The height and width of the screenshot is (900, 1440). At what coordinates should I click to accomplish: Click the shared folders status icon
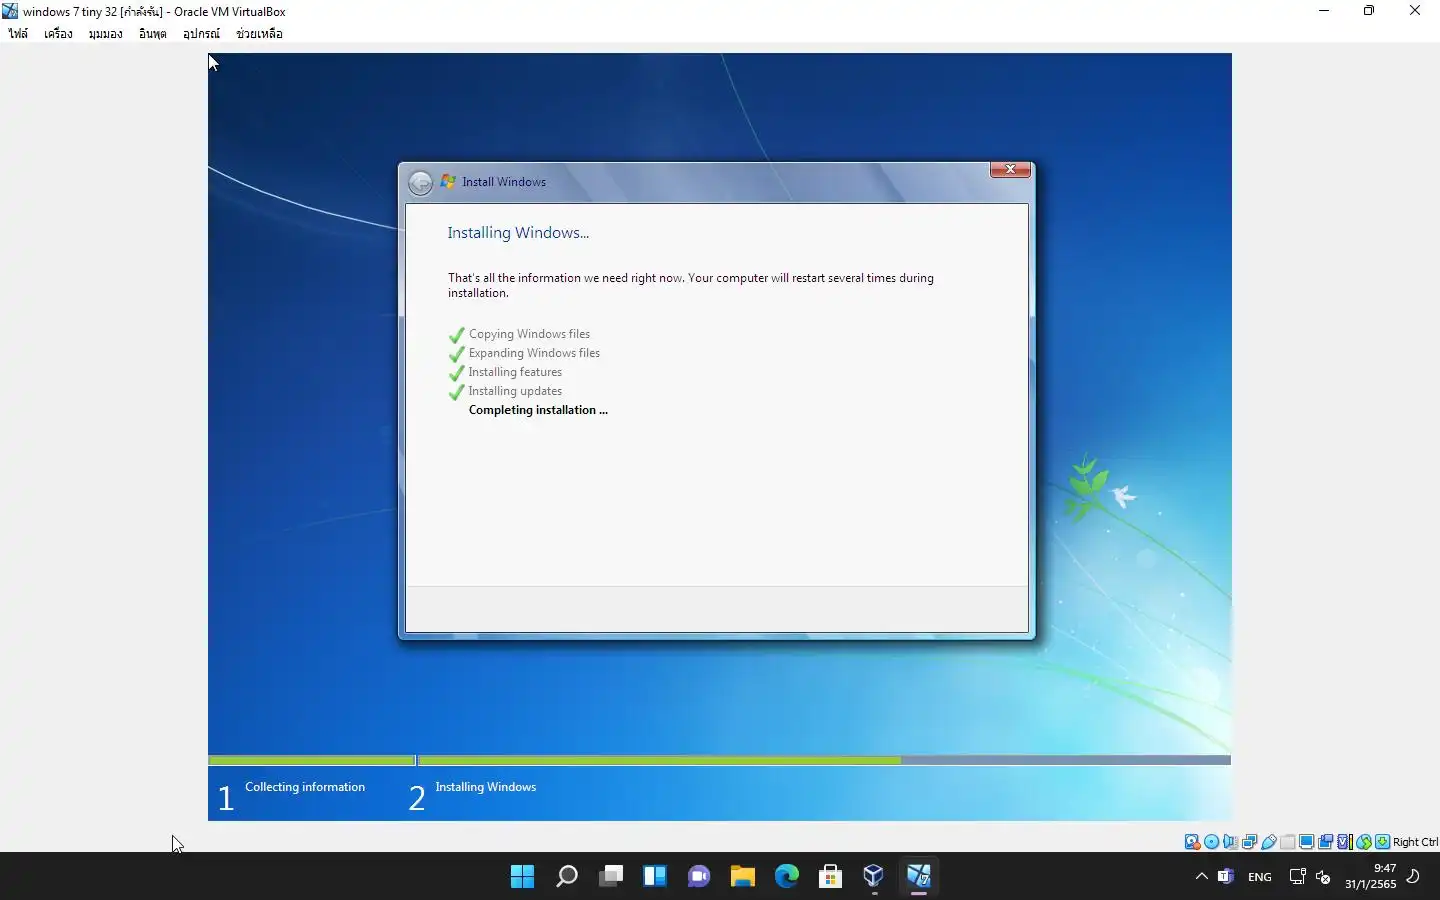pos(1287,842)
